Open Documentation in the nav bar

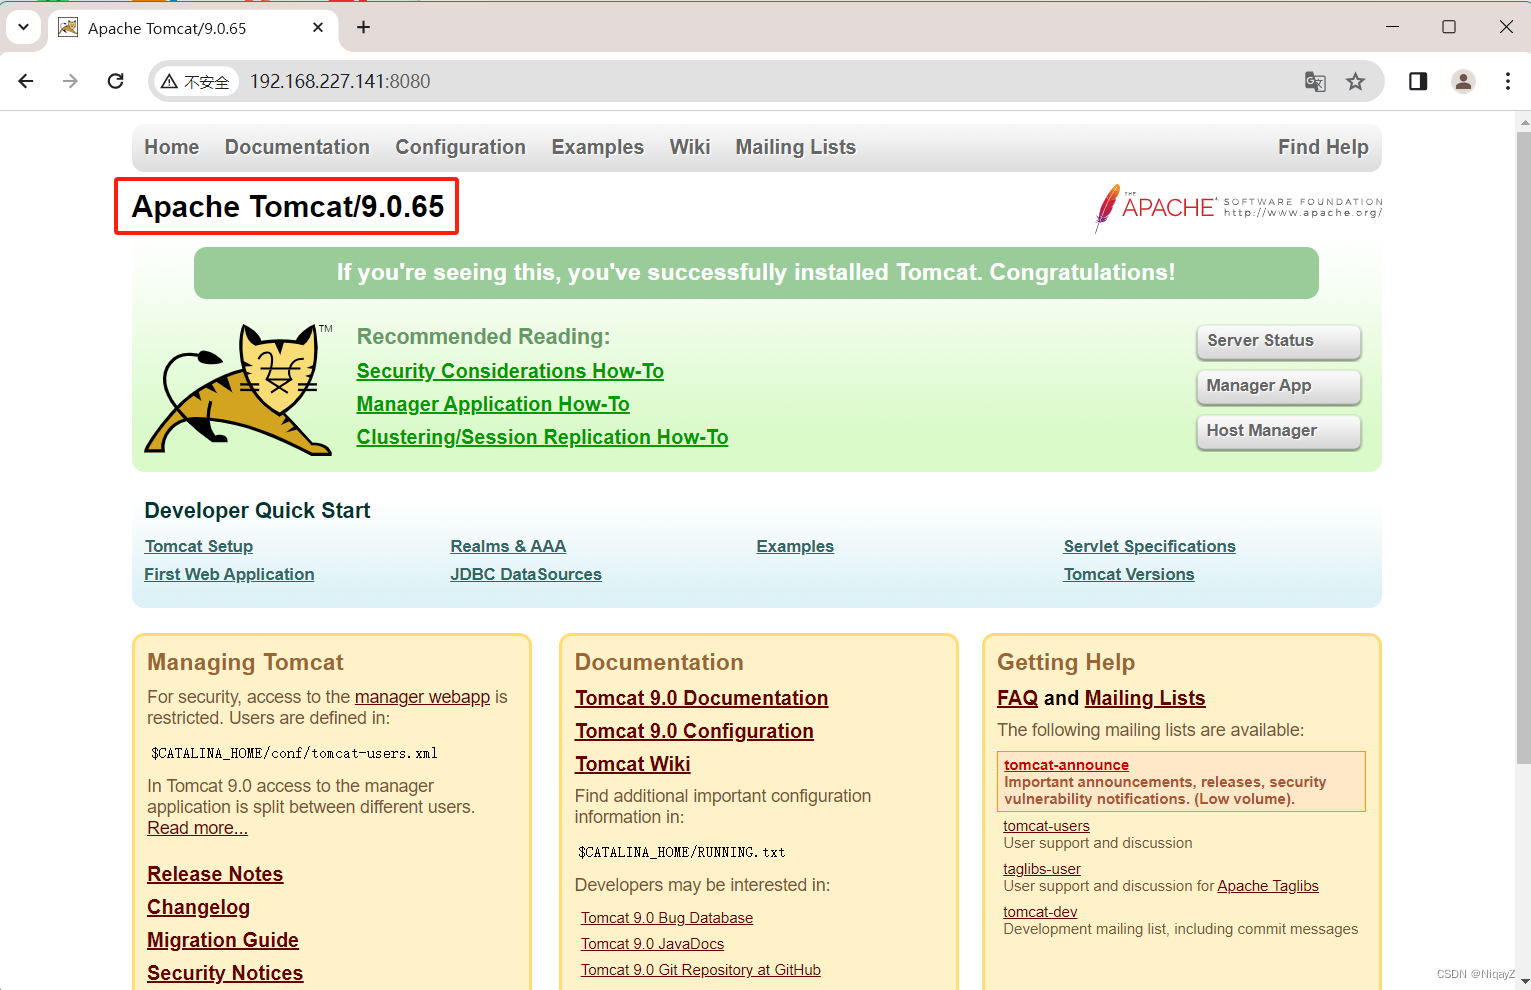[297, 147]
